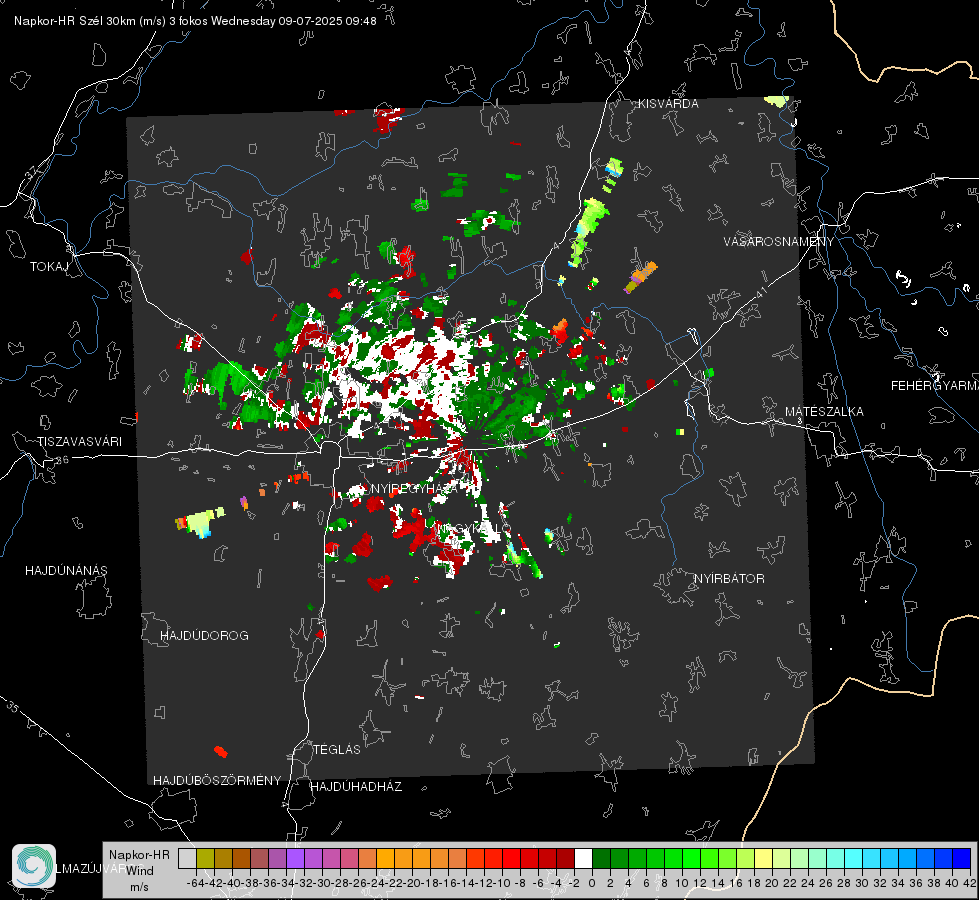Select the HAJDÚDOROG city label

(x=204, y=636)
